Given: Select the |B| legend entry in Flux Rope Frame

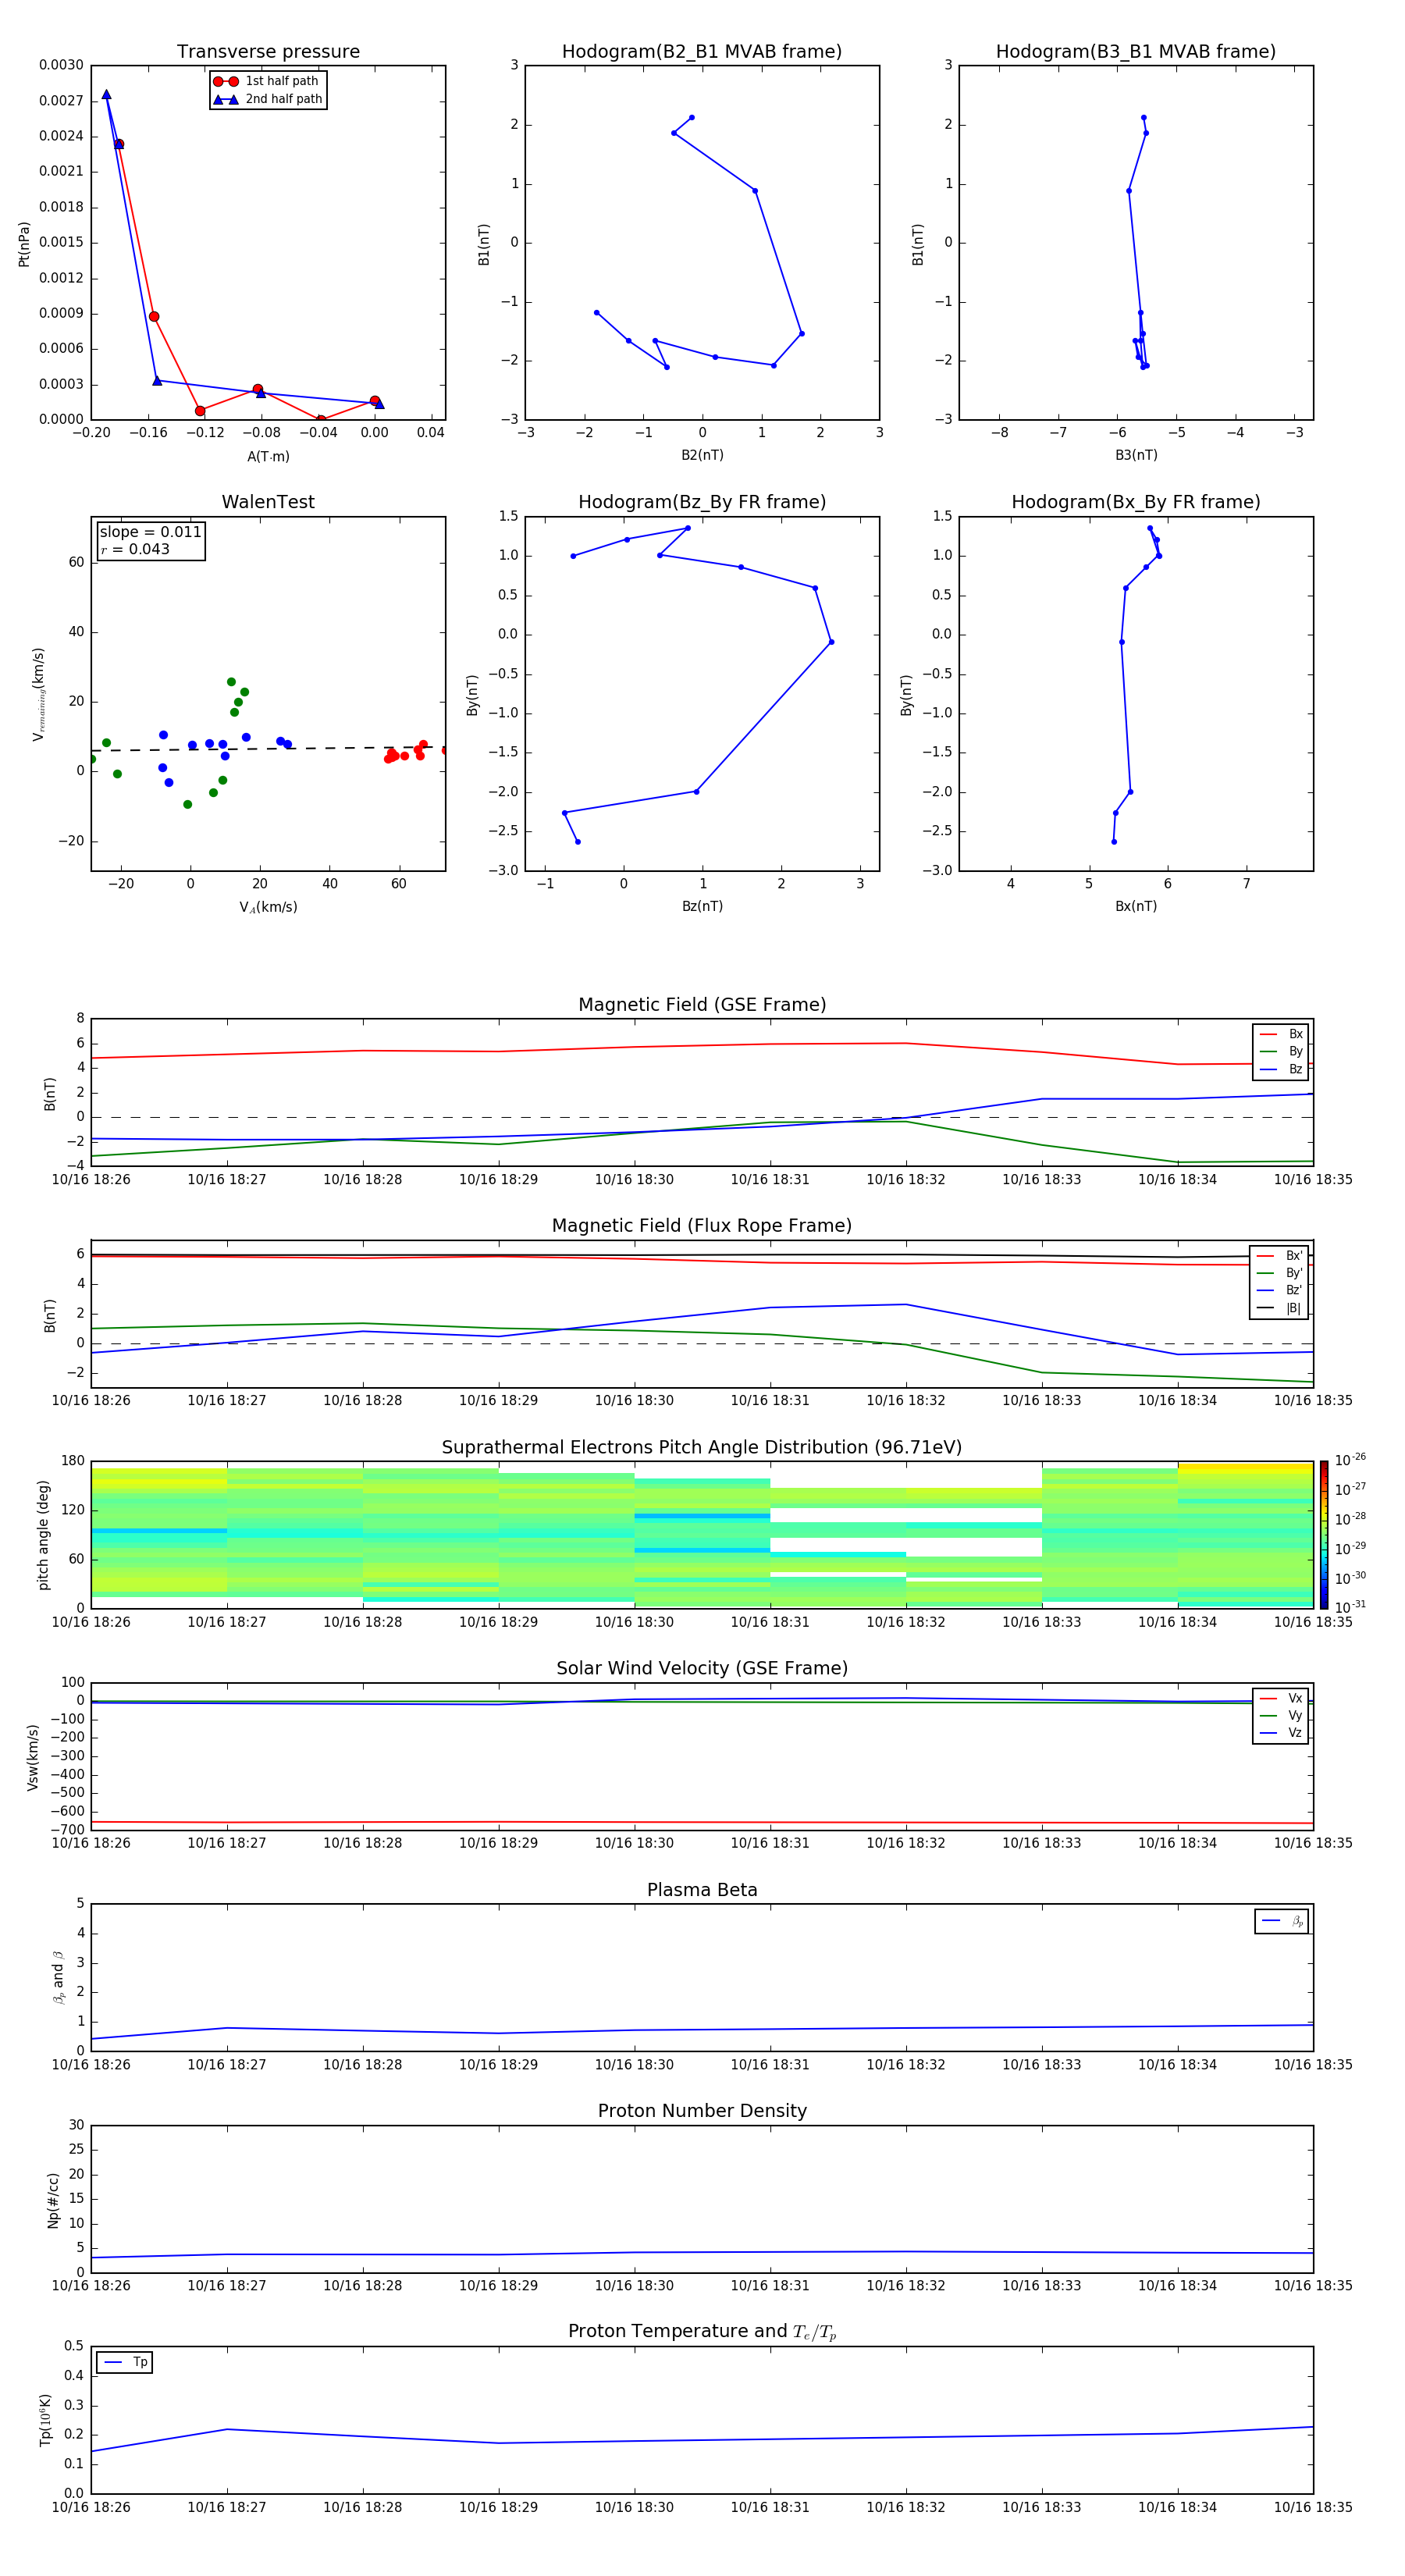Looking at the screenshot, I should point(1279,1308).
